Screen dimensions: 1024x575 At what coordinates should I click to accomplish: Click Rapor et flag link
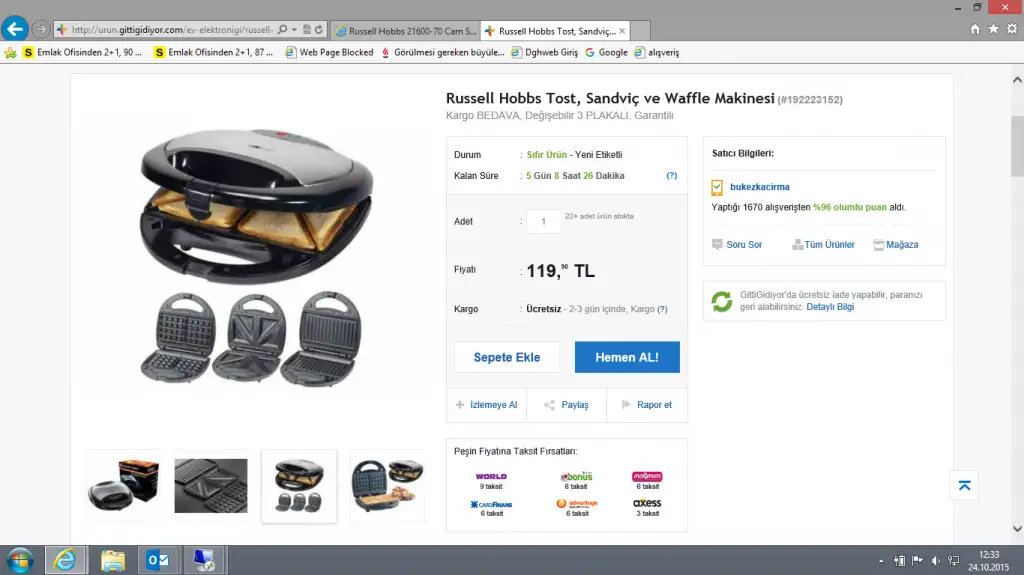(x=647, y=405)
